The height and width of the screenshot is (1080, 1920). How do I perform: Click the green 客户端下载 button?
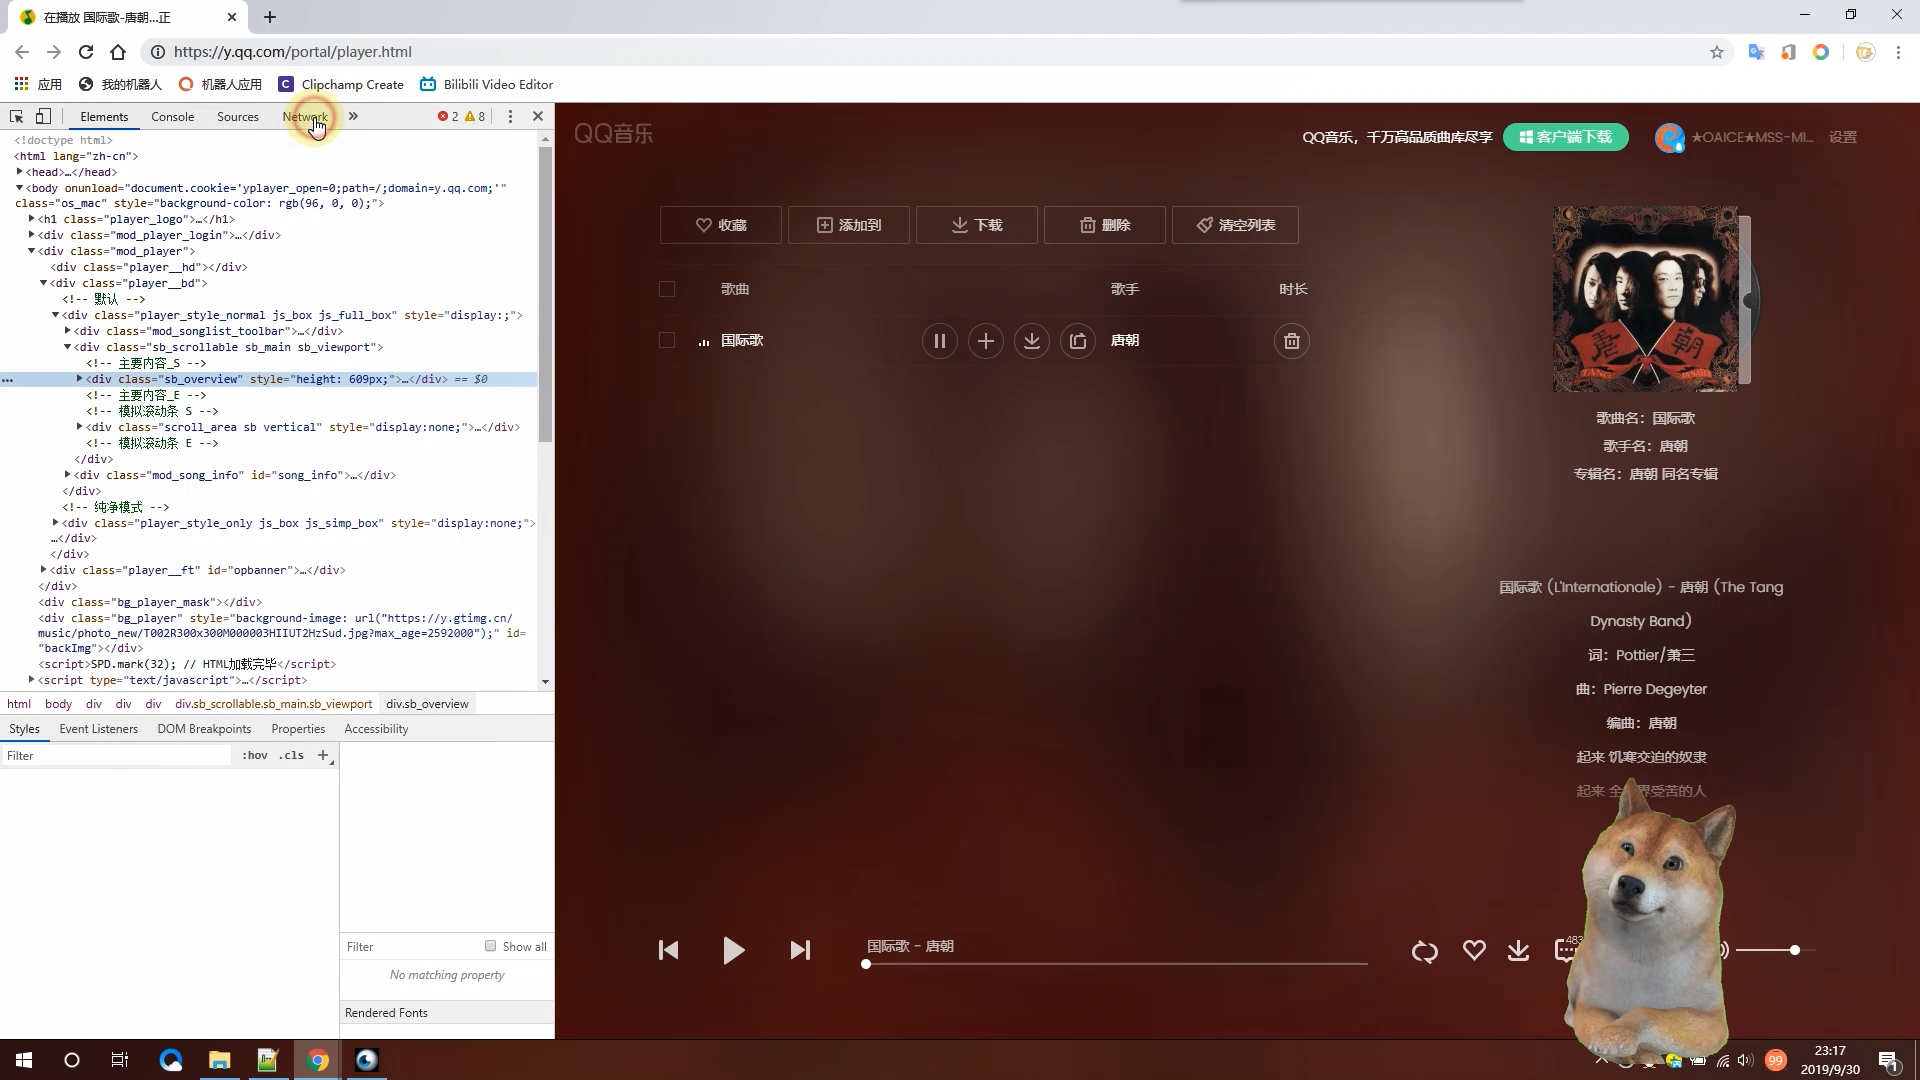(1565, 137)
